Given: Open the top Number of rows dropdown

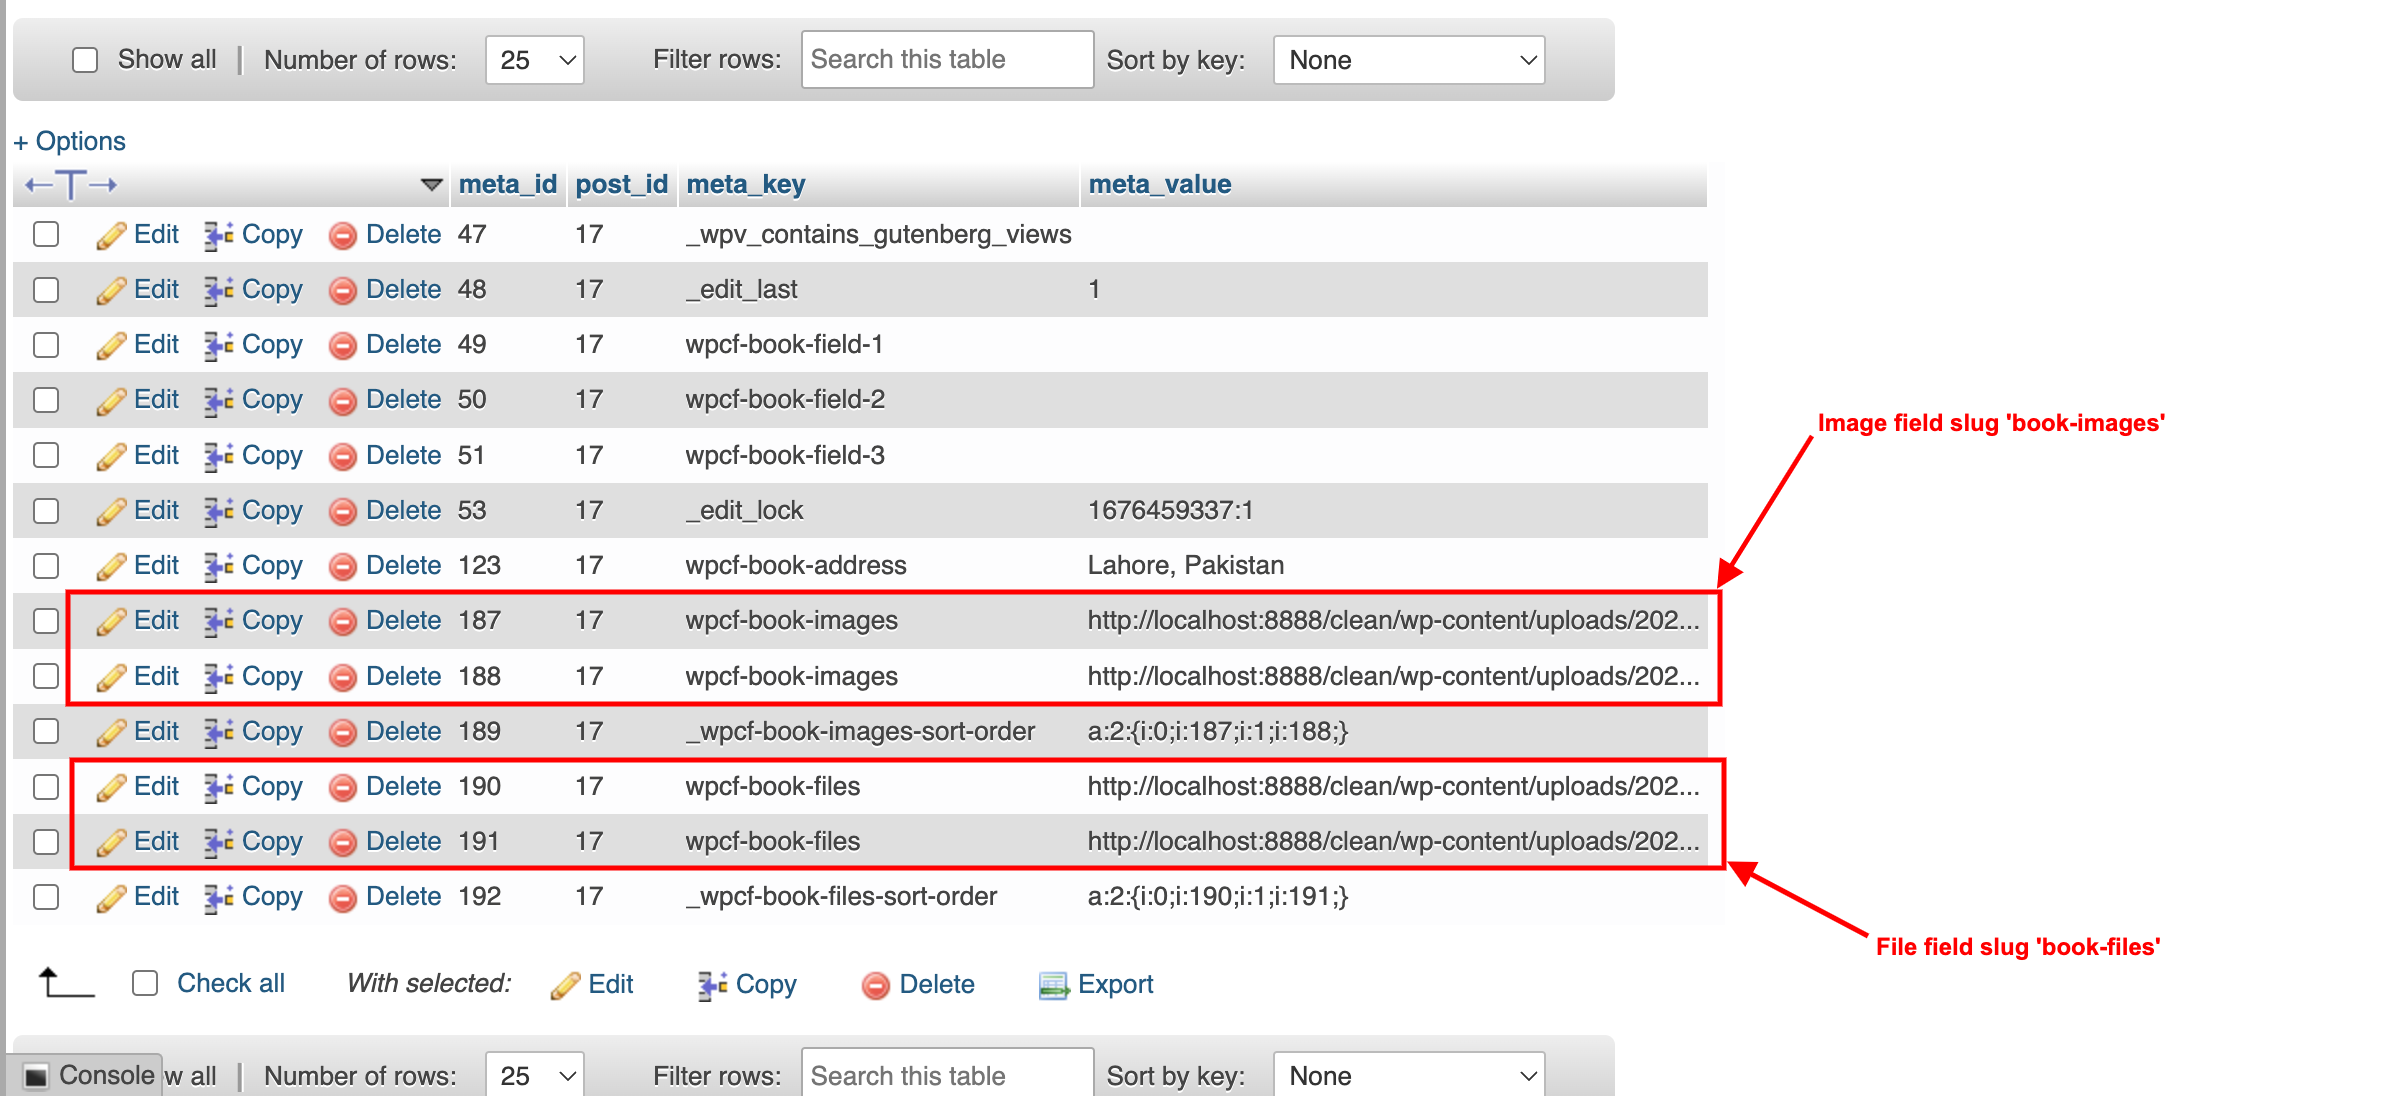Looking at the screenshot, I should pyautogui.click(x=535, y=60).
